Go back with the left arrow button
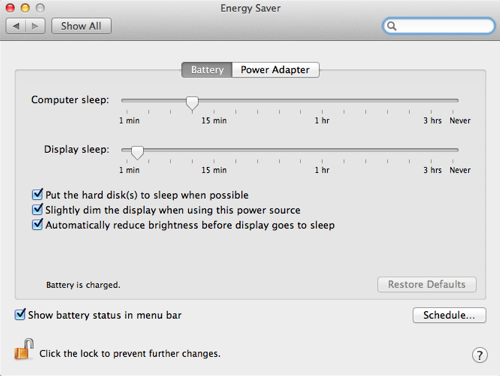The image size is (500, 376). (16, 26)
